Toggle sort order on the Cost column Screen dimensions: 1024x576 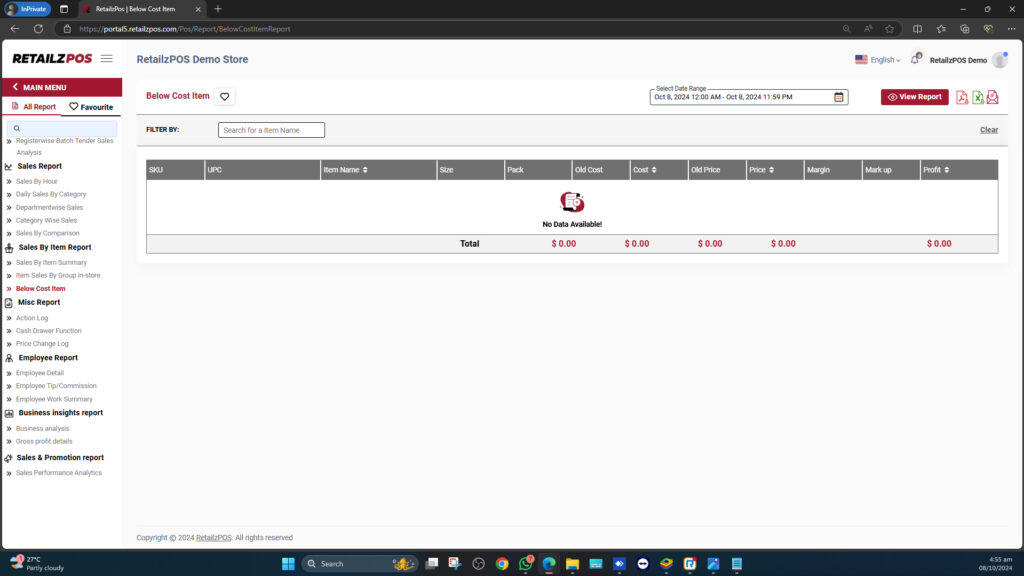(x=654, y=169)
